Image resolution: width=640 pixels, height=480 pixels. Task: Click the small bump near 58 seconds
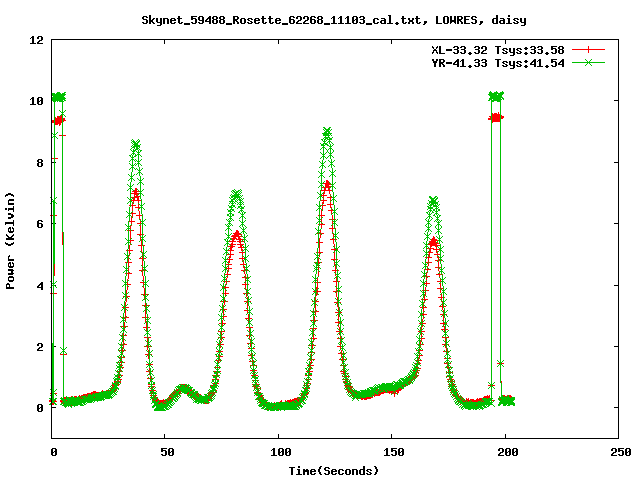point(184,388)
